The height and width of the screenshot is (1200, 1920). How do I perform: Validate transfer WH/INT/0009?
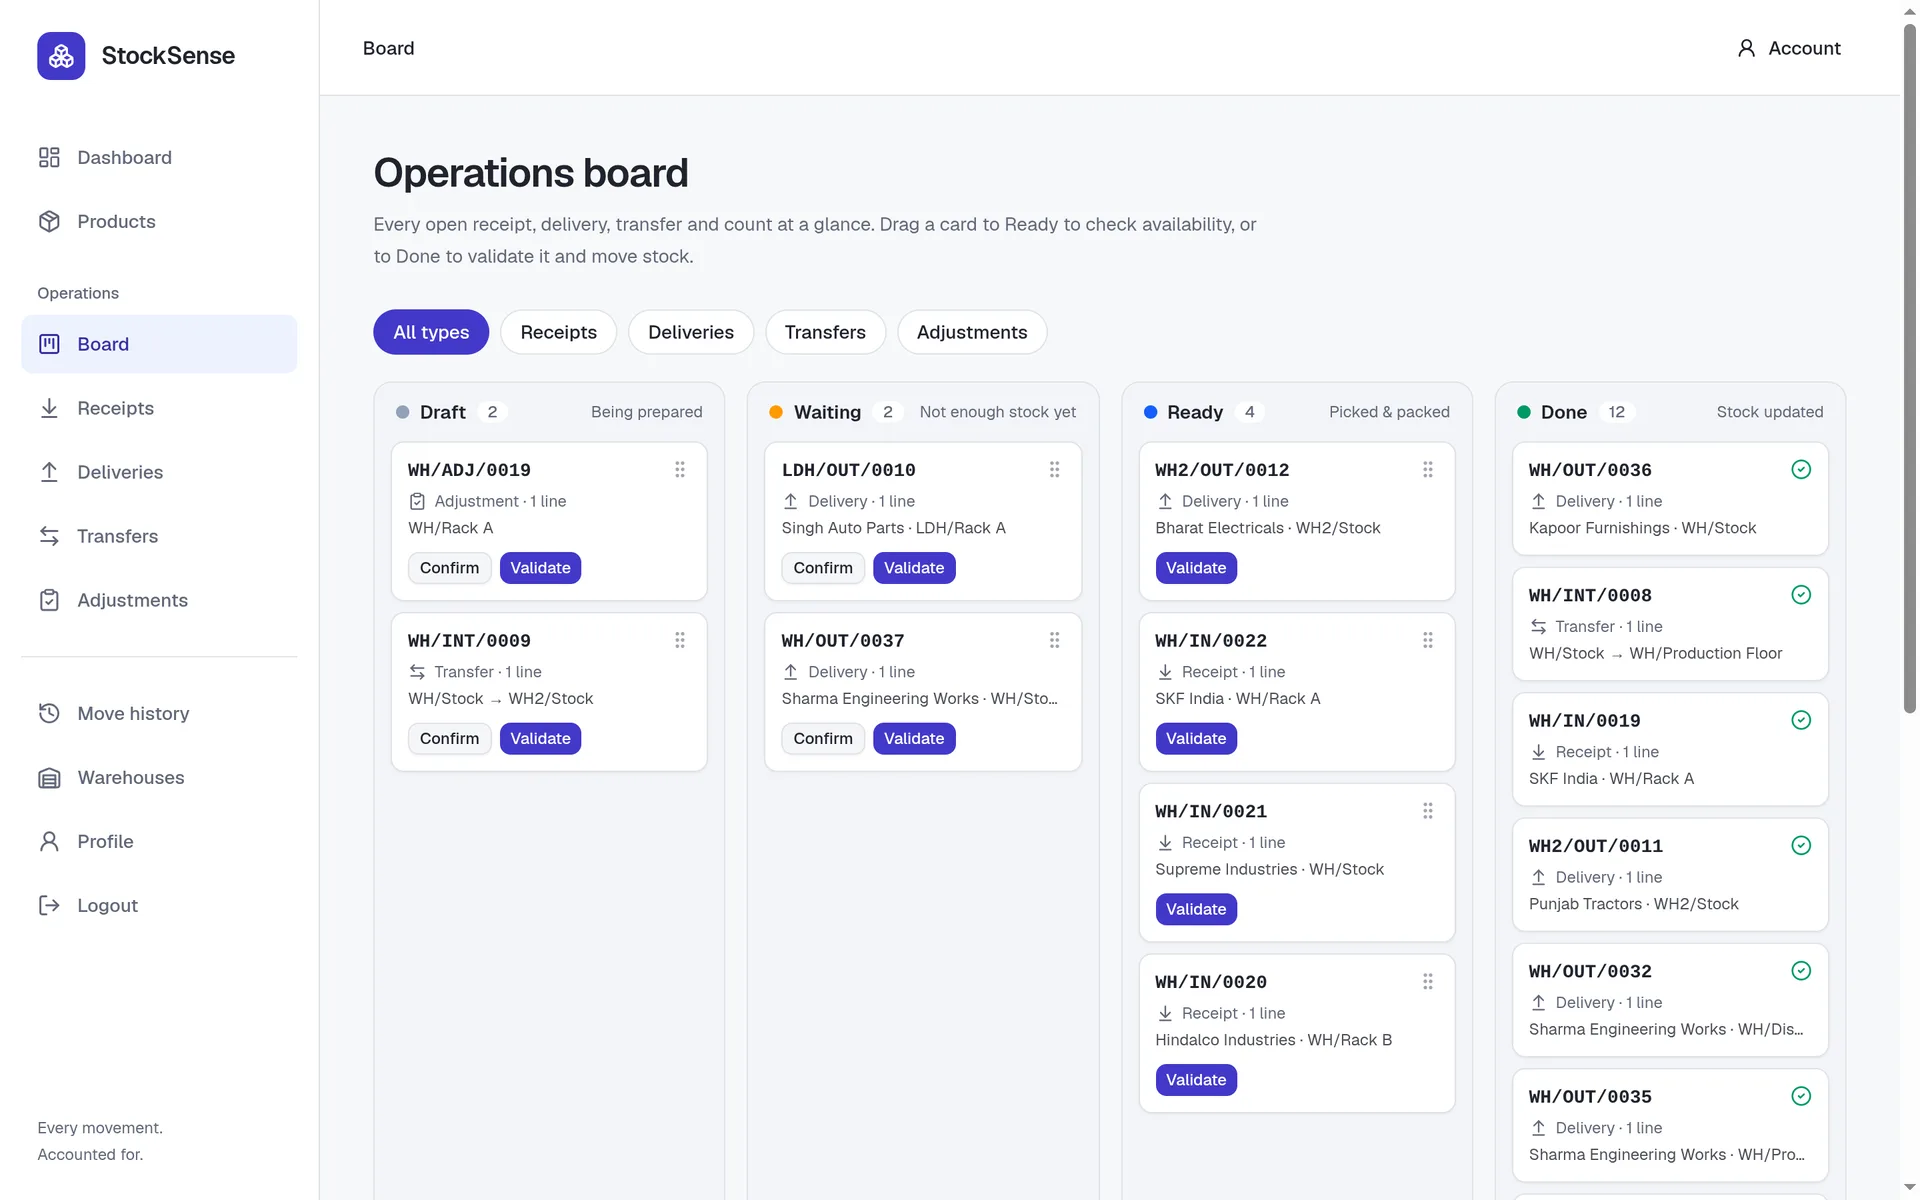pos(540,739)
